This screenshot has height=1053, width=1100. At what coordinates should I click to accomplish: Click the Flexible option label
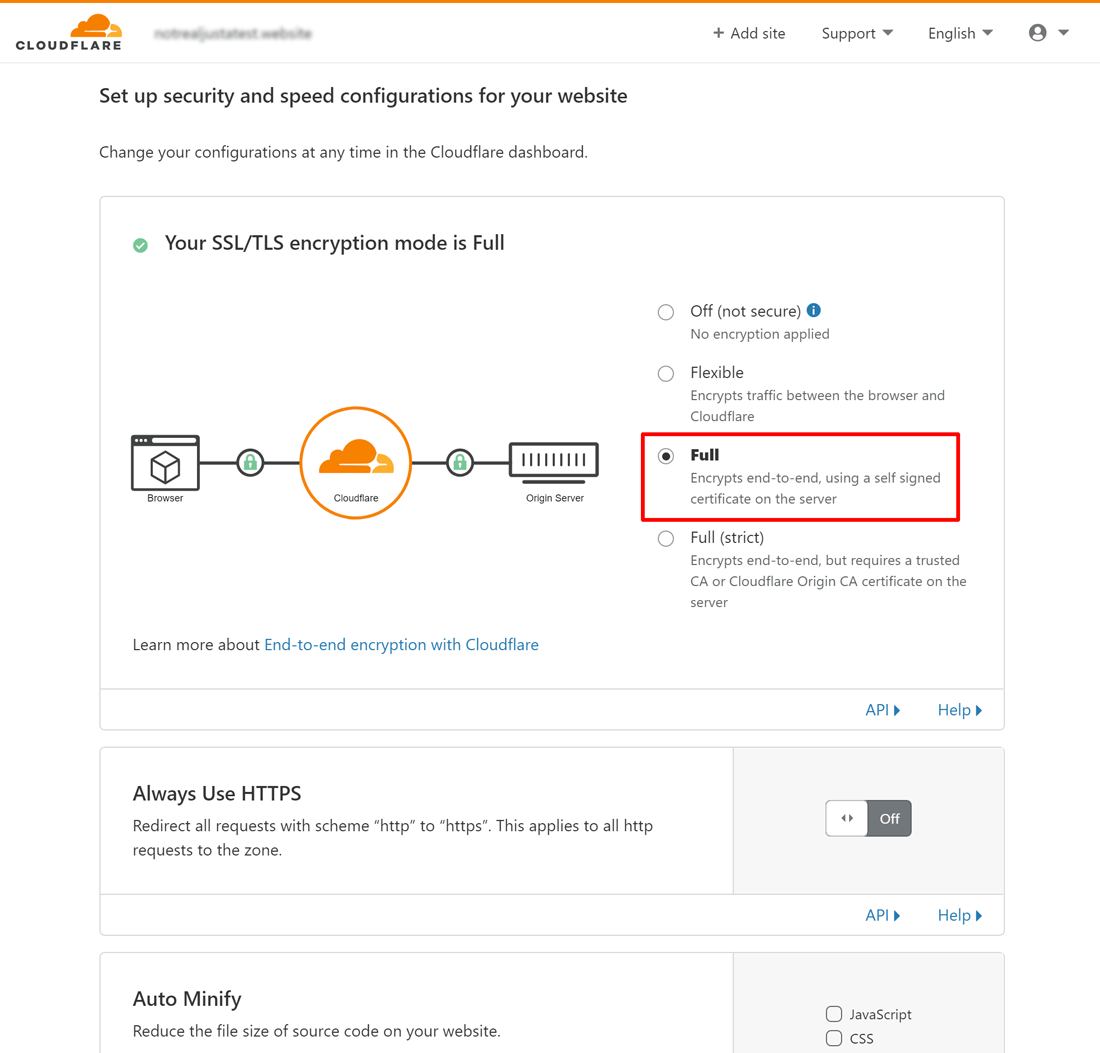(717, 373)
